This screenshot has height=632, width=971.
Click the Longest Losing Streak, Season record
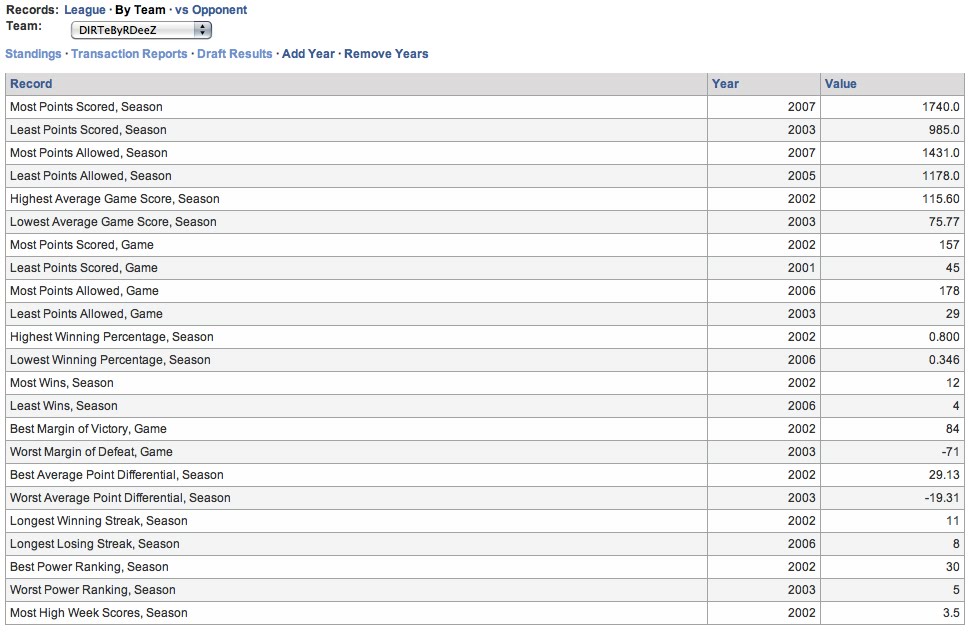[x=95, y=544]
